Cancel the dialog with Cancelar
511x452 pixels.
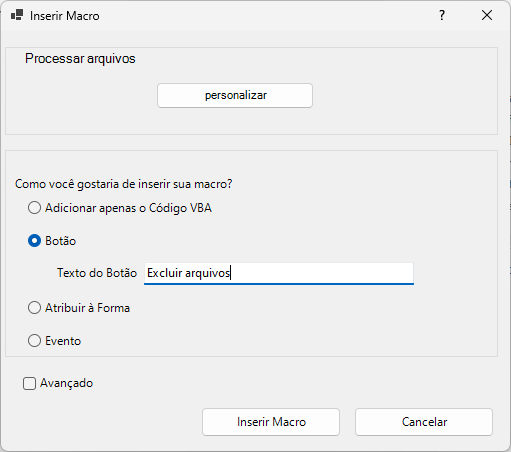pos(424,422)
